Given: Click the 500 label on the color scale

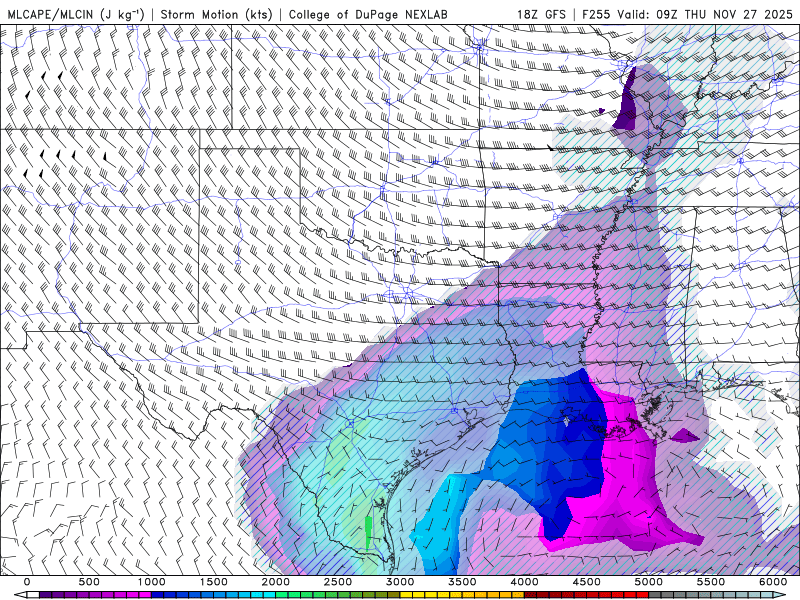Looking at the screenshot, I should [89, 582].
